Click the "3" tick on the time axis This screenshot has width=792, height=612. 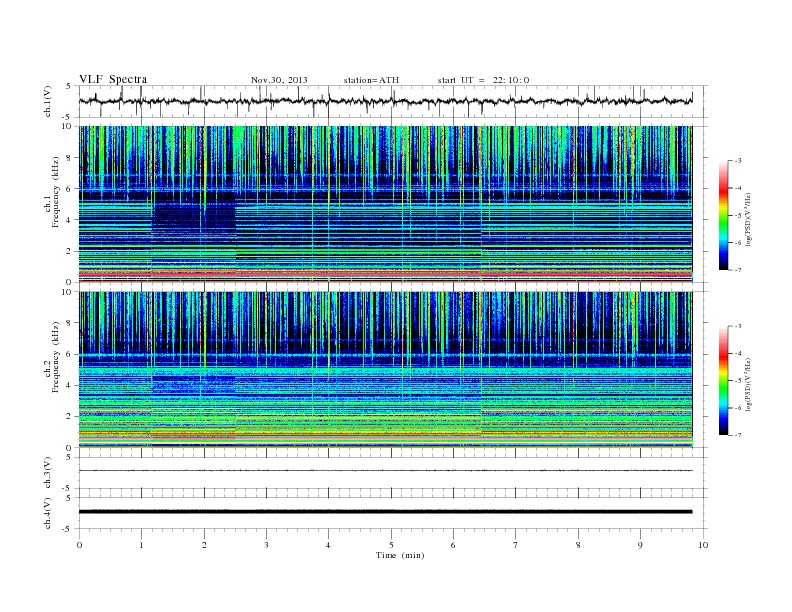click(266, 545)
